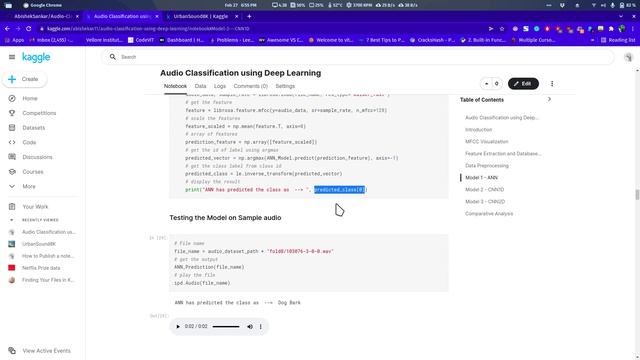Play the audio sample
Screen dimensions: 640x360
pos(178,327)
